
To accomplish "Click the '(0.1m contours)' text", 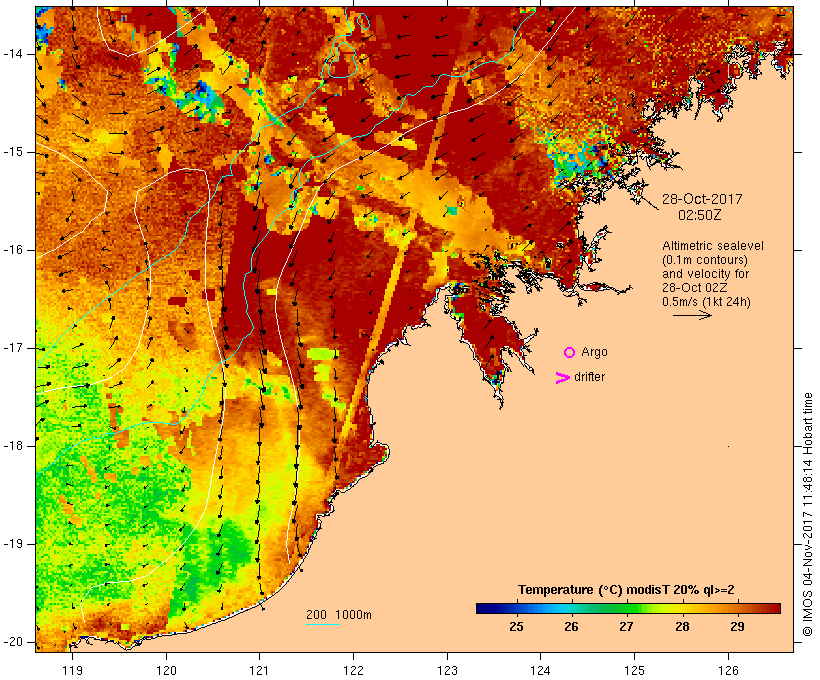I will click(705, 260).
